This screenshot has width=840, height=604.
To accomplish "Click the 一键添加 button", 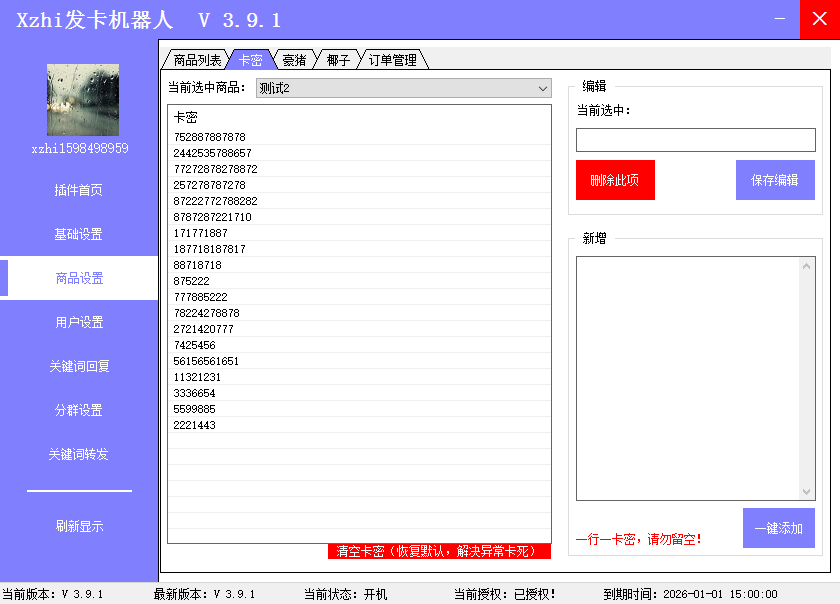I will (778, 528).
